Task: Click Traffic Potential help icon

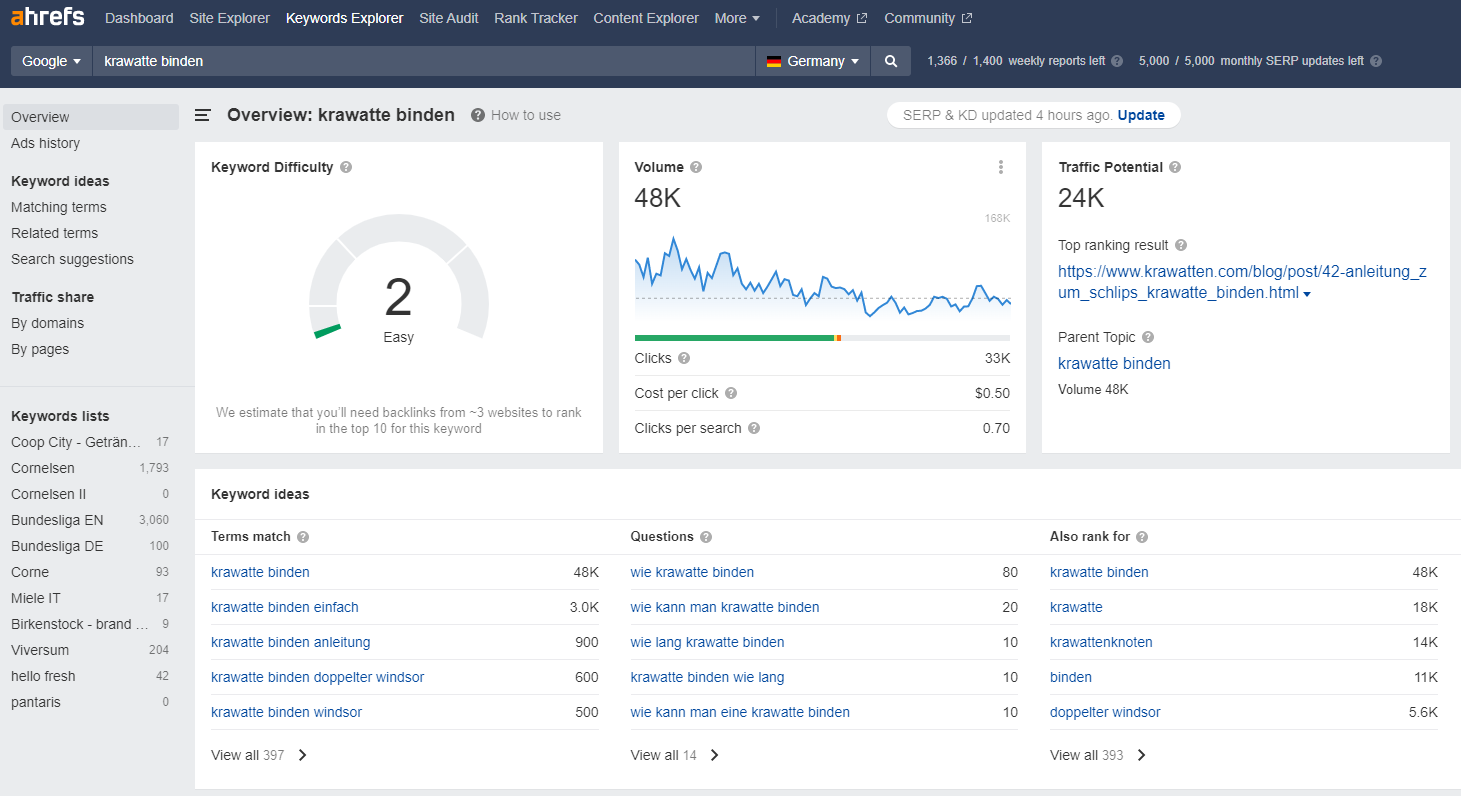Action: tap(1175, 167)
